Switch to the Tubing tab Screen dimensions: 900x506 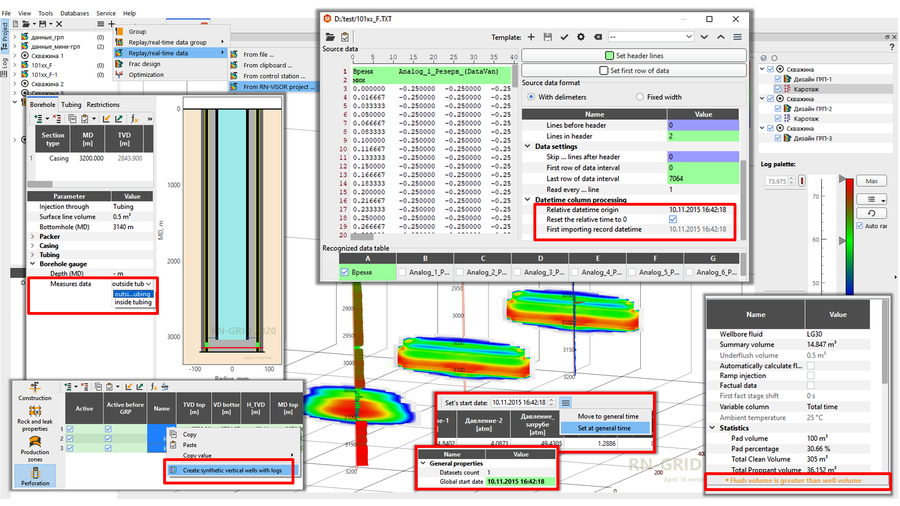pos(71,104)
